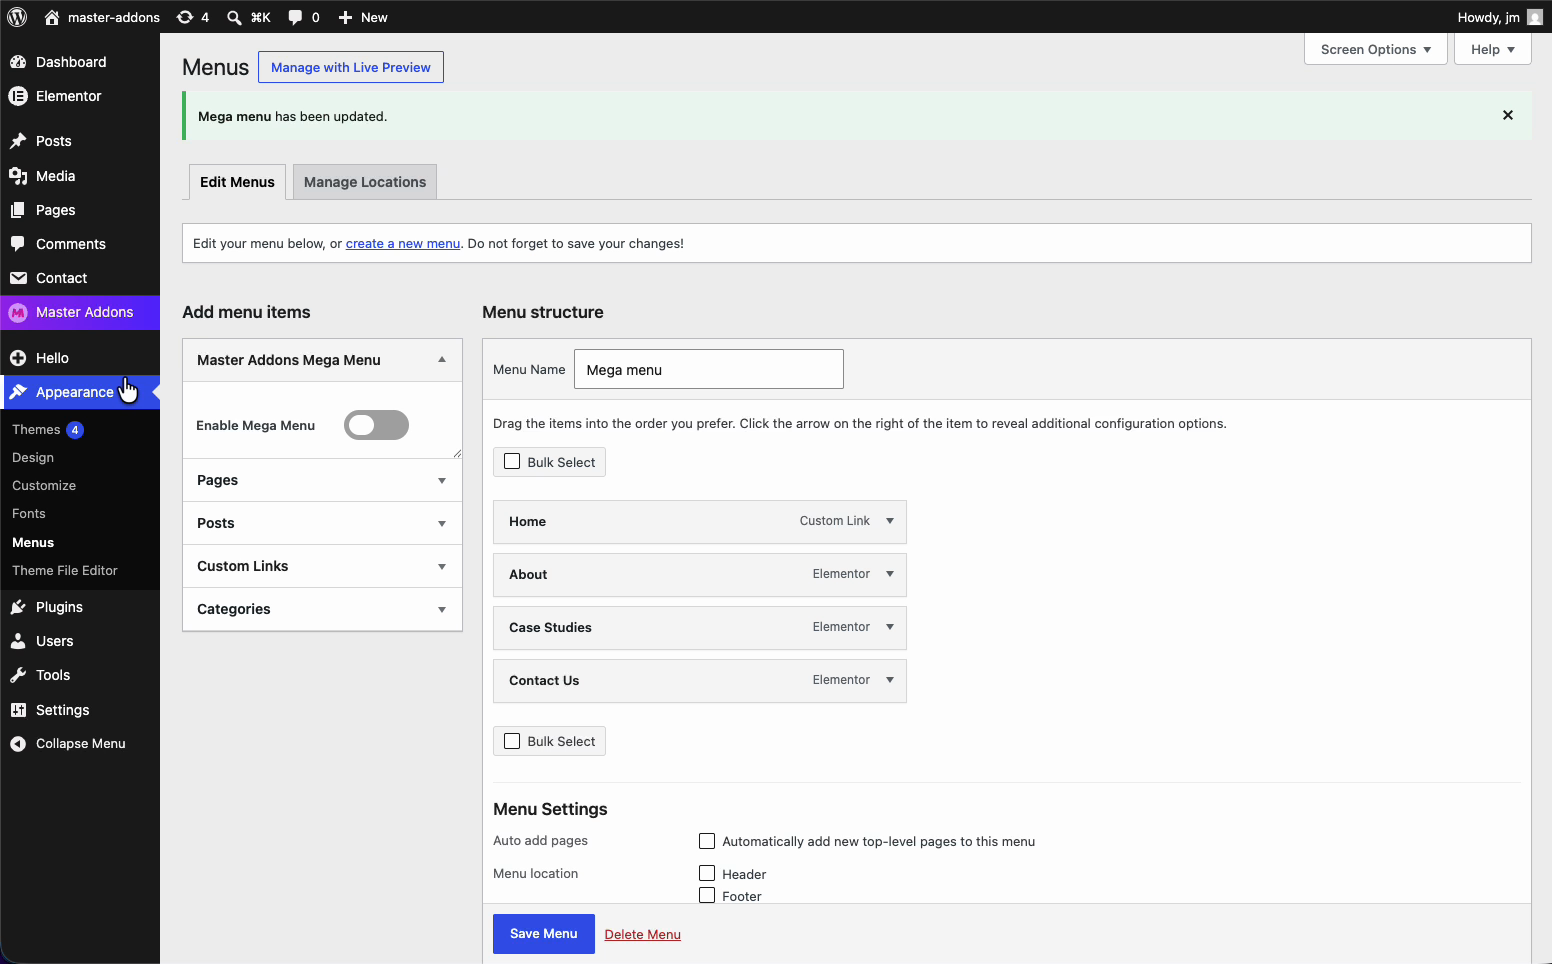Check the Header menu location box
The image size is (1552, 964).
pos(707,873)
